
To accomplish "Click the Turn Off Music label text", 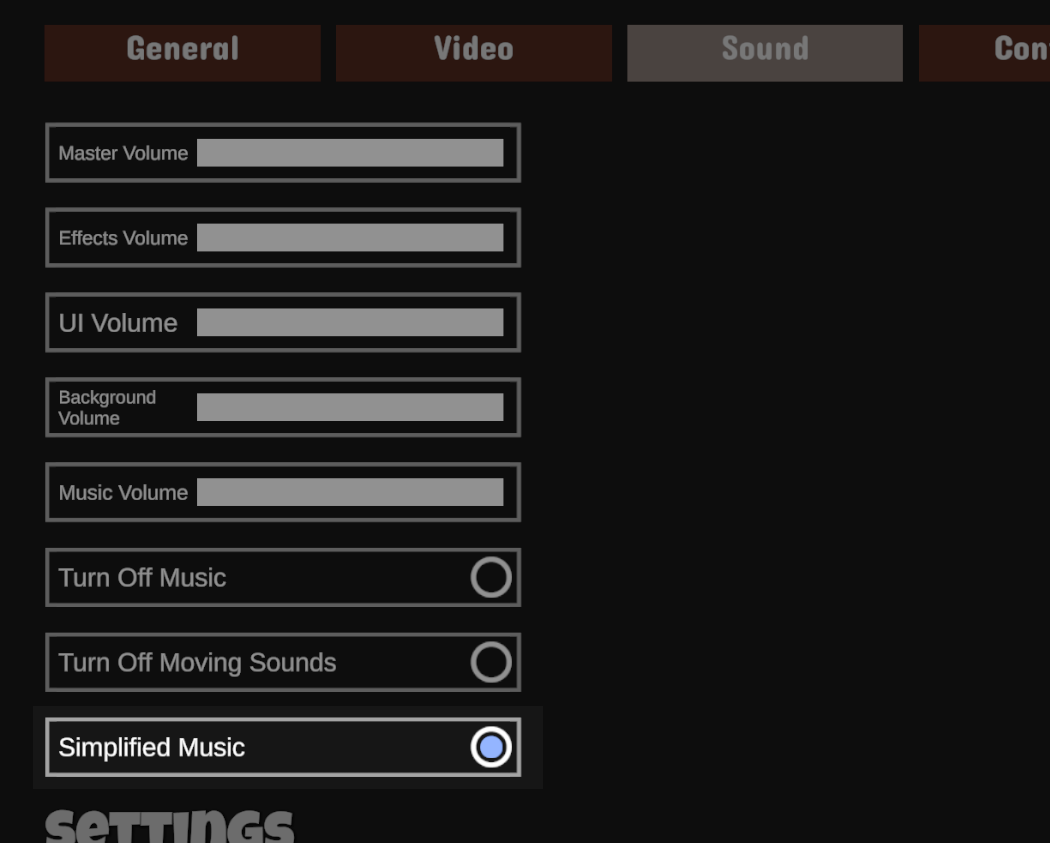I will click(142, 578).
